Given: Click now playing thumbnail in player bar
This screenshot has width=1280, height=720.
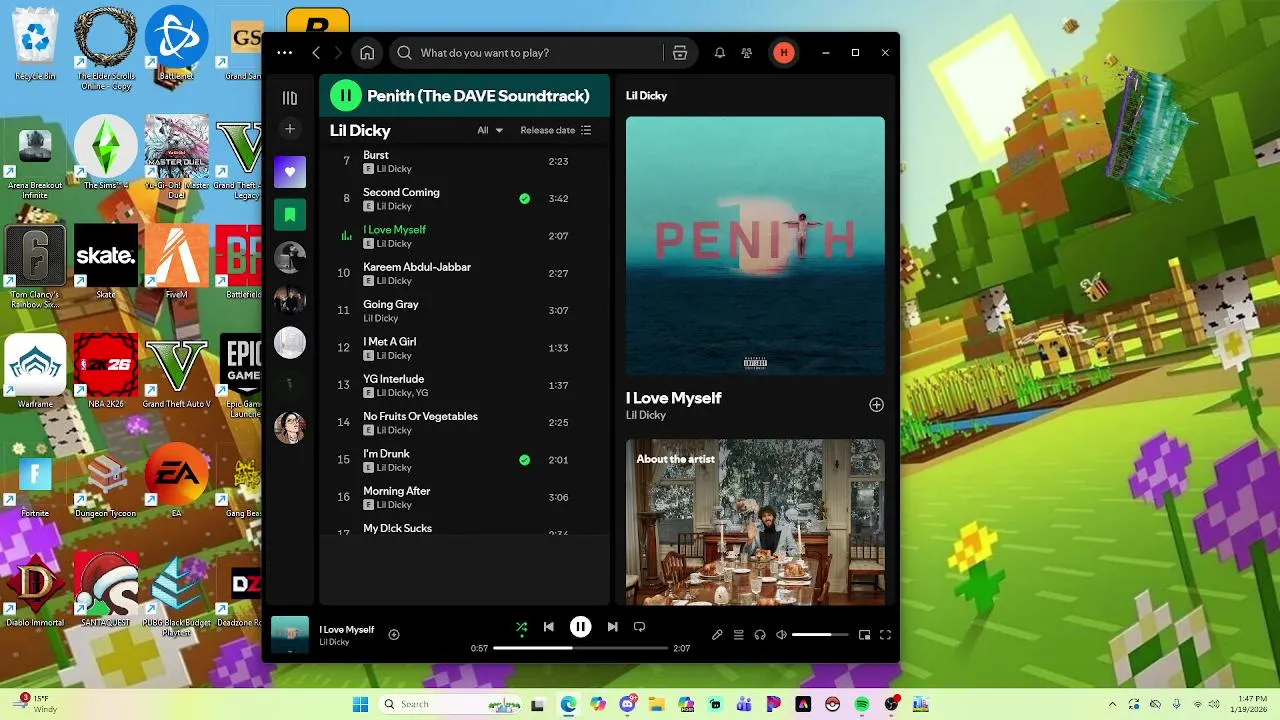Looking at the screenshot, I should pyautogui.click(x=290, y=635).
